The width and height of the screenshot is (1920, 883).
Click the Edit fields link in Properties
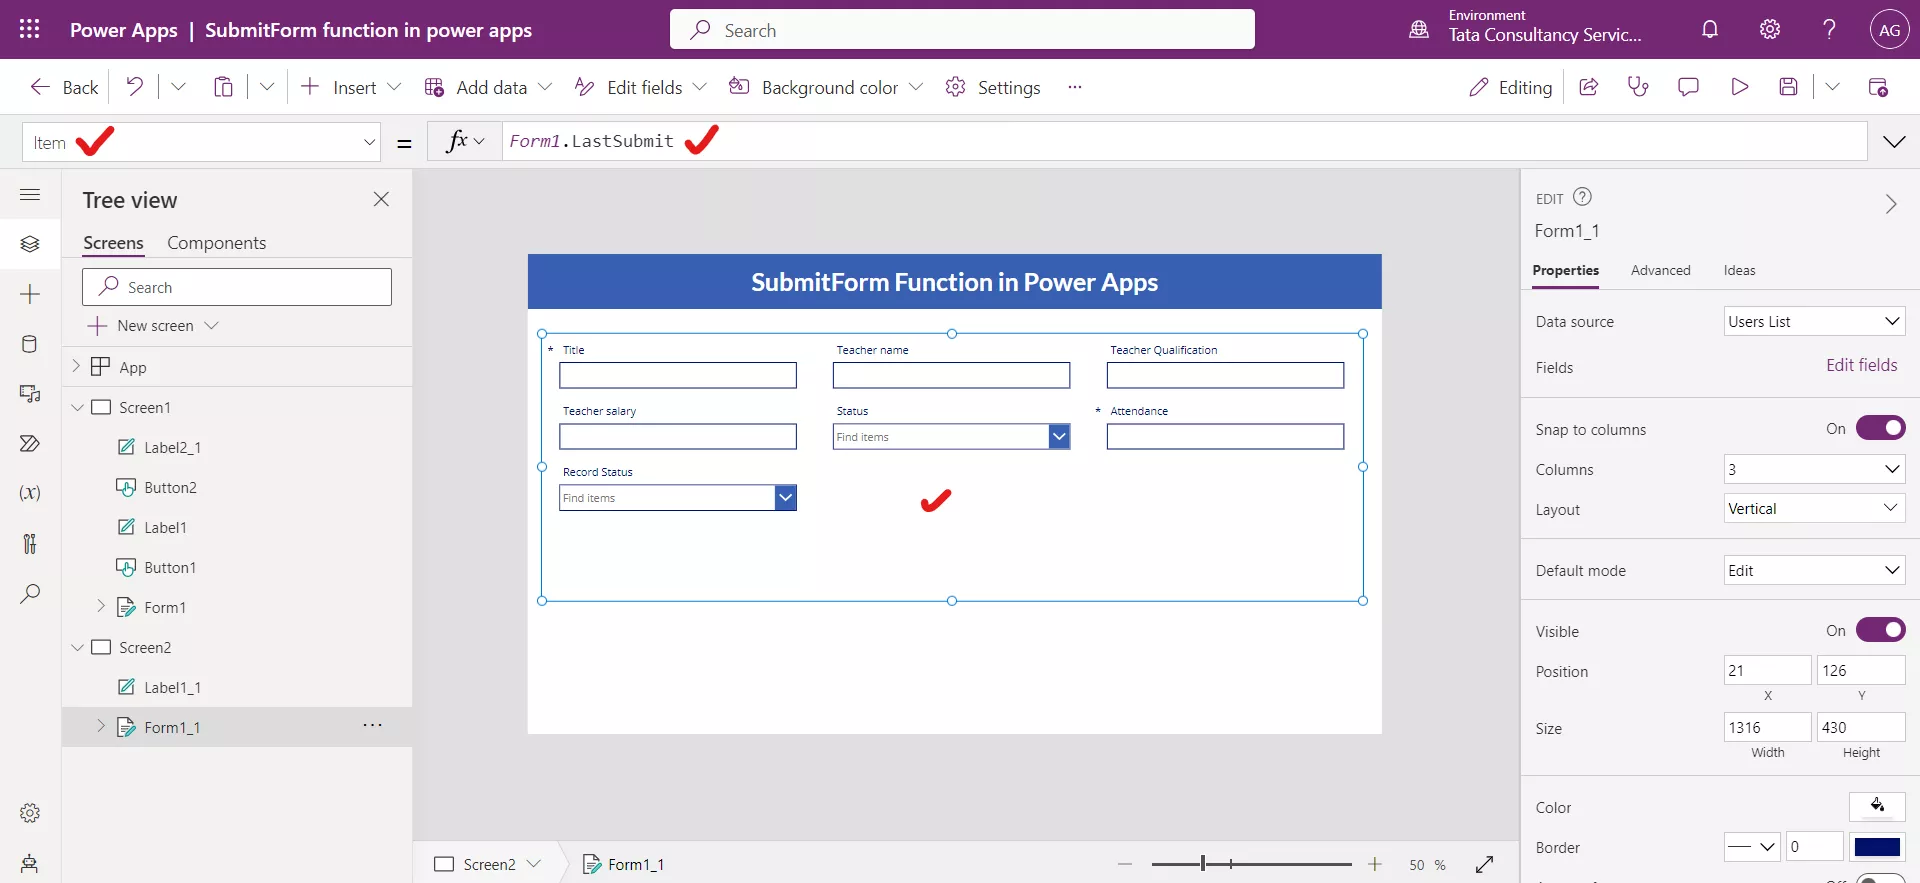pyautogui.click(x=1861, y=366)
